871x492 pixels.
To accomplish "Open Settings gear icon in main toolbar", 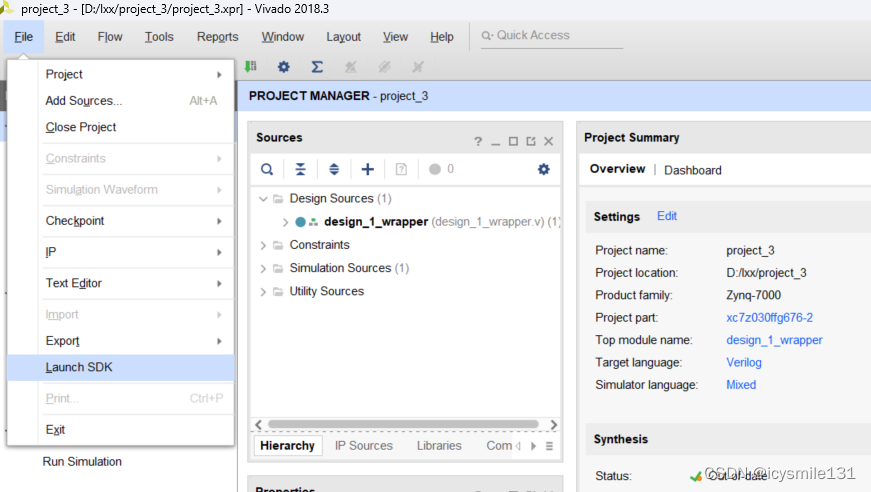I will pyautogui.click(x=284, y=67).
